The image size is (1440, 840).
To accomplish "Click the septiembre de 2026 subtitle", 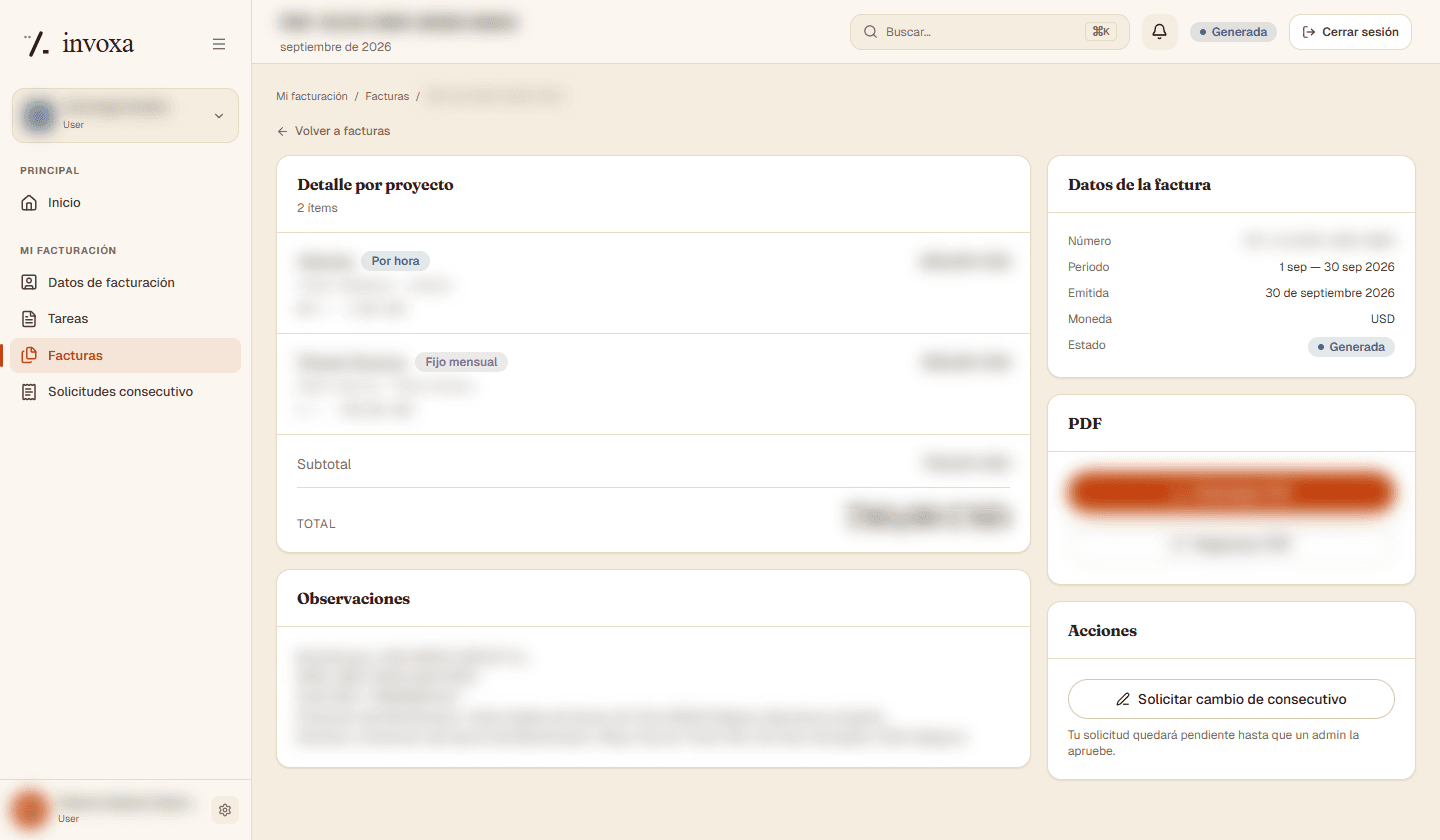I will coord(336,47).
